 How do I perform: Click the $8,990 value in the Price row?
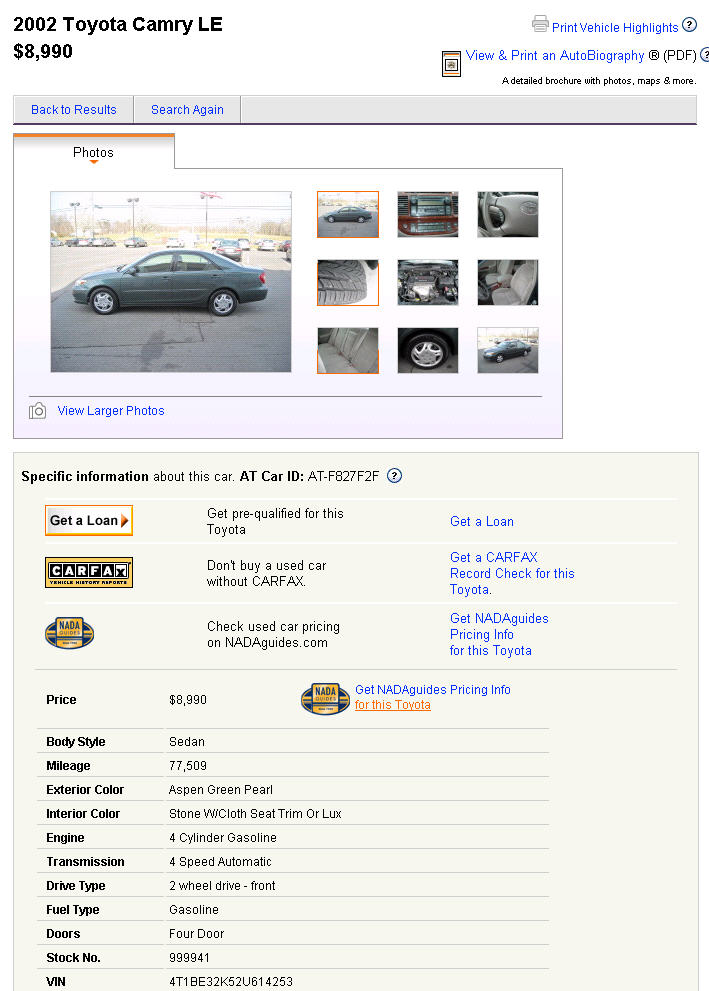(188, 700)
